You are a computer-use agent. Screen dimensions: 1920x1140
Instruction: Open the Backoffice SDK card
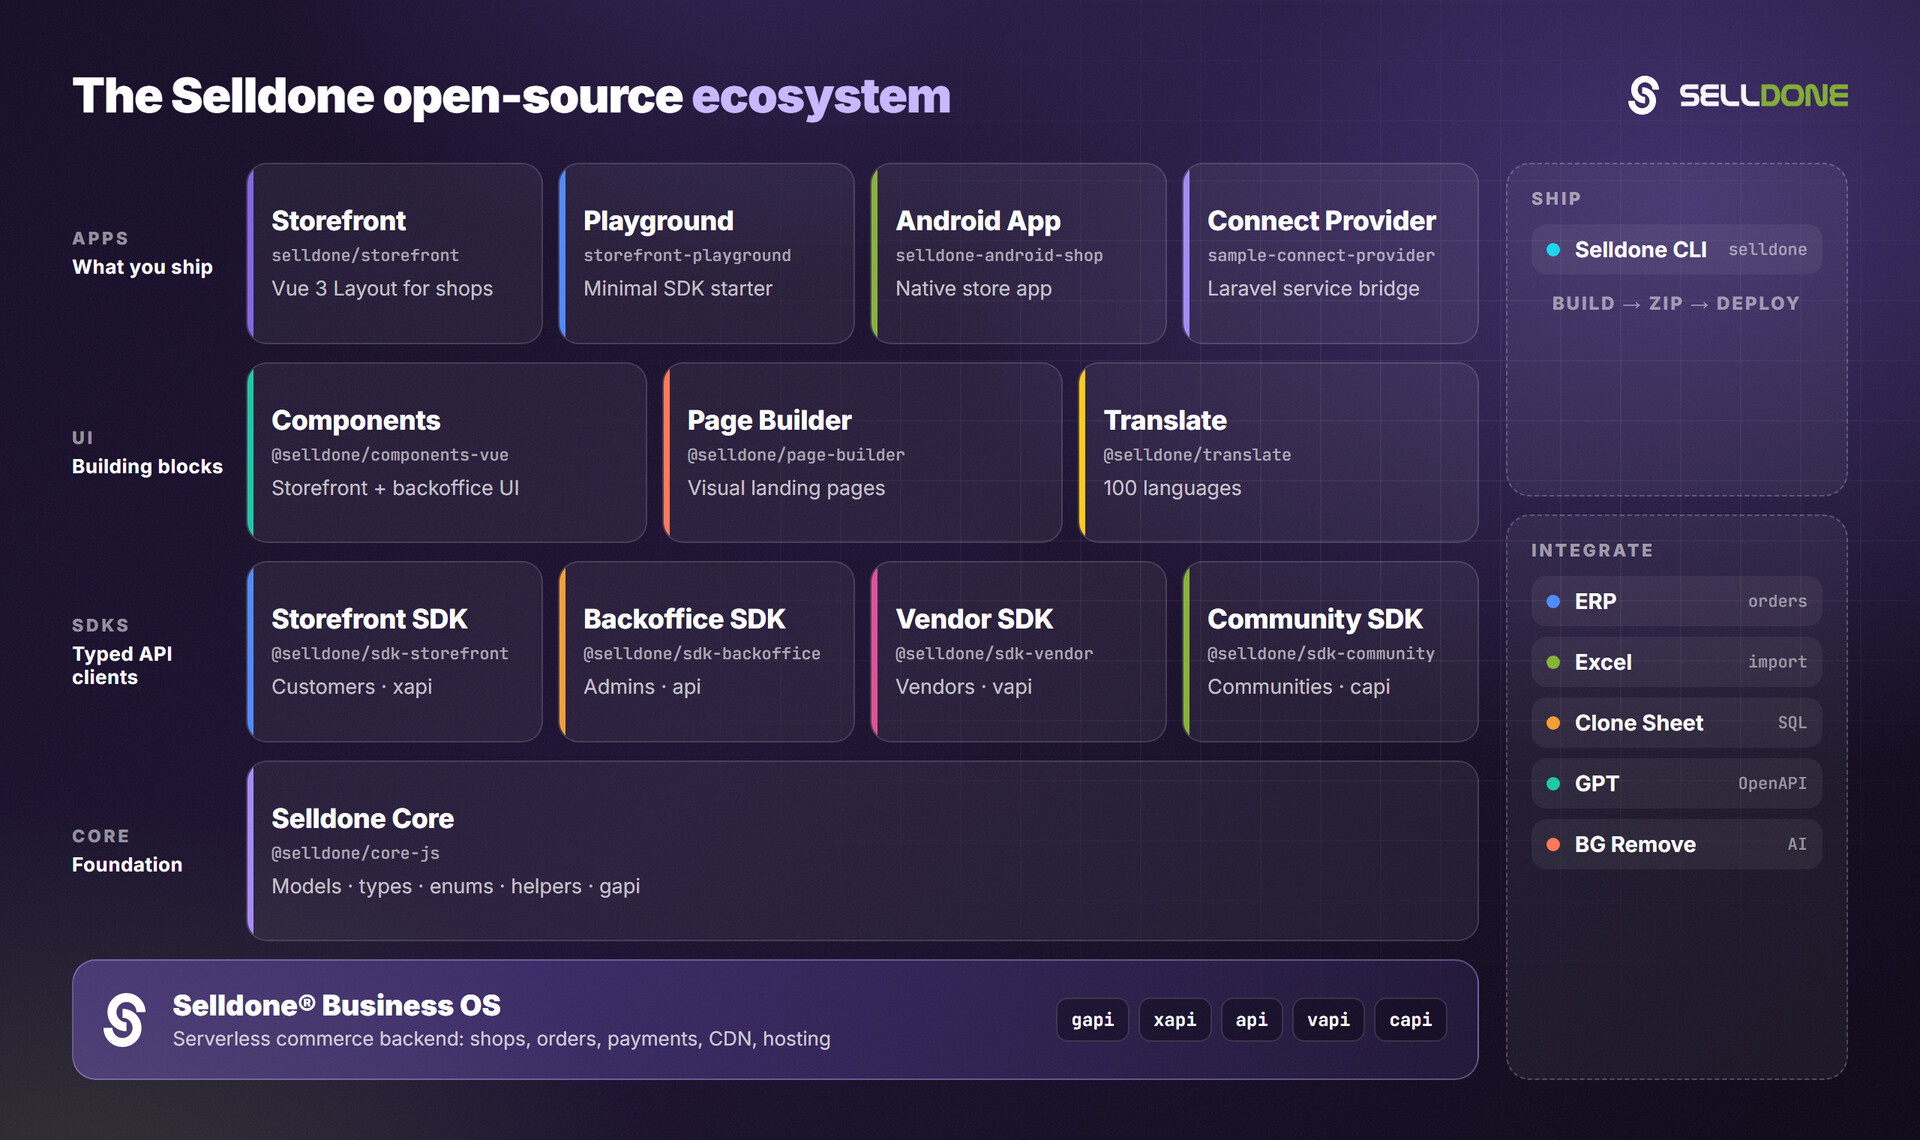(x=707, y=652)
